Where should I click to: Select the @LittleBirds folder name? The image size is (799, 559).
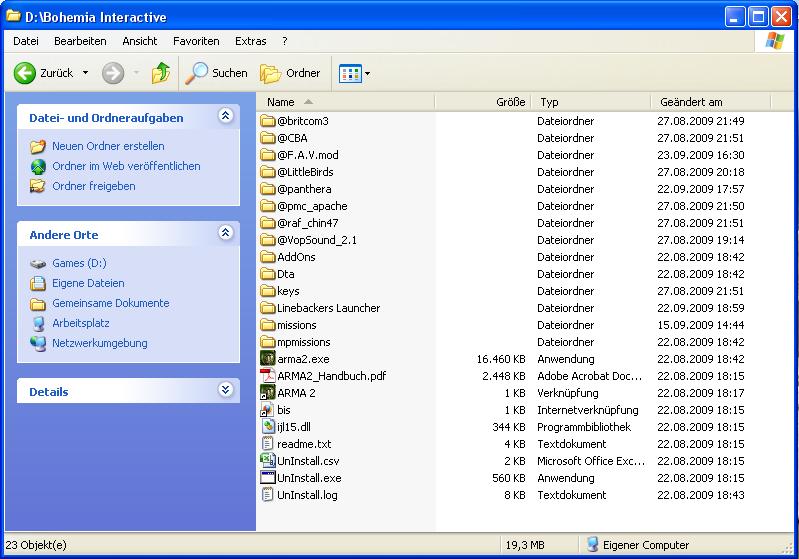click(x=305, y=172)
